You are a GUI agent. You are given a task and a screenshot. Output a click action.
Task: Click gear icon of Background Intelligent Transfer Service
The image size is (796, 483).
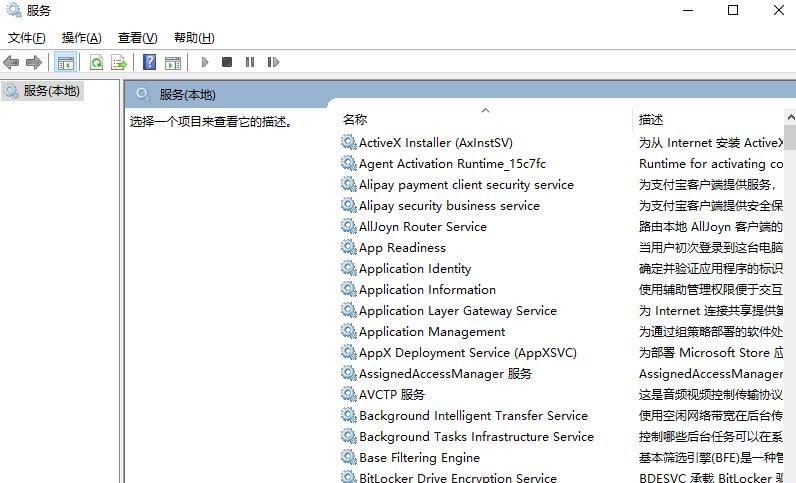348,415
